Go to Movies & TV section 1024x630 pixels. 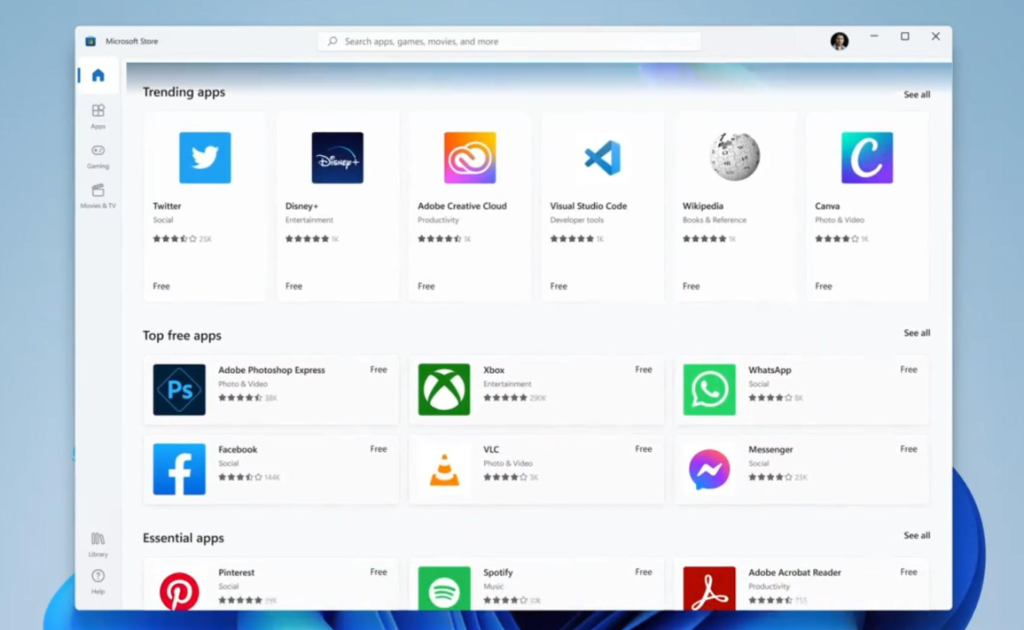click(98, 196)
